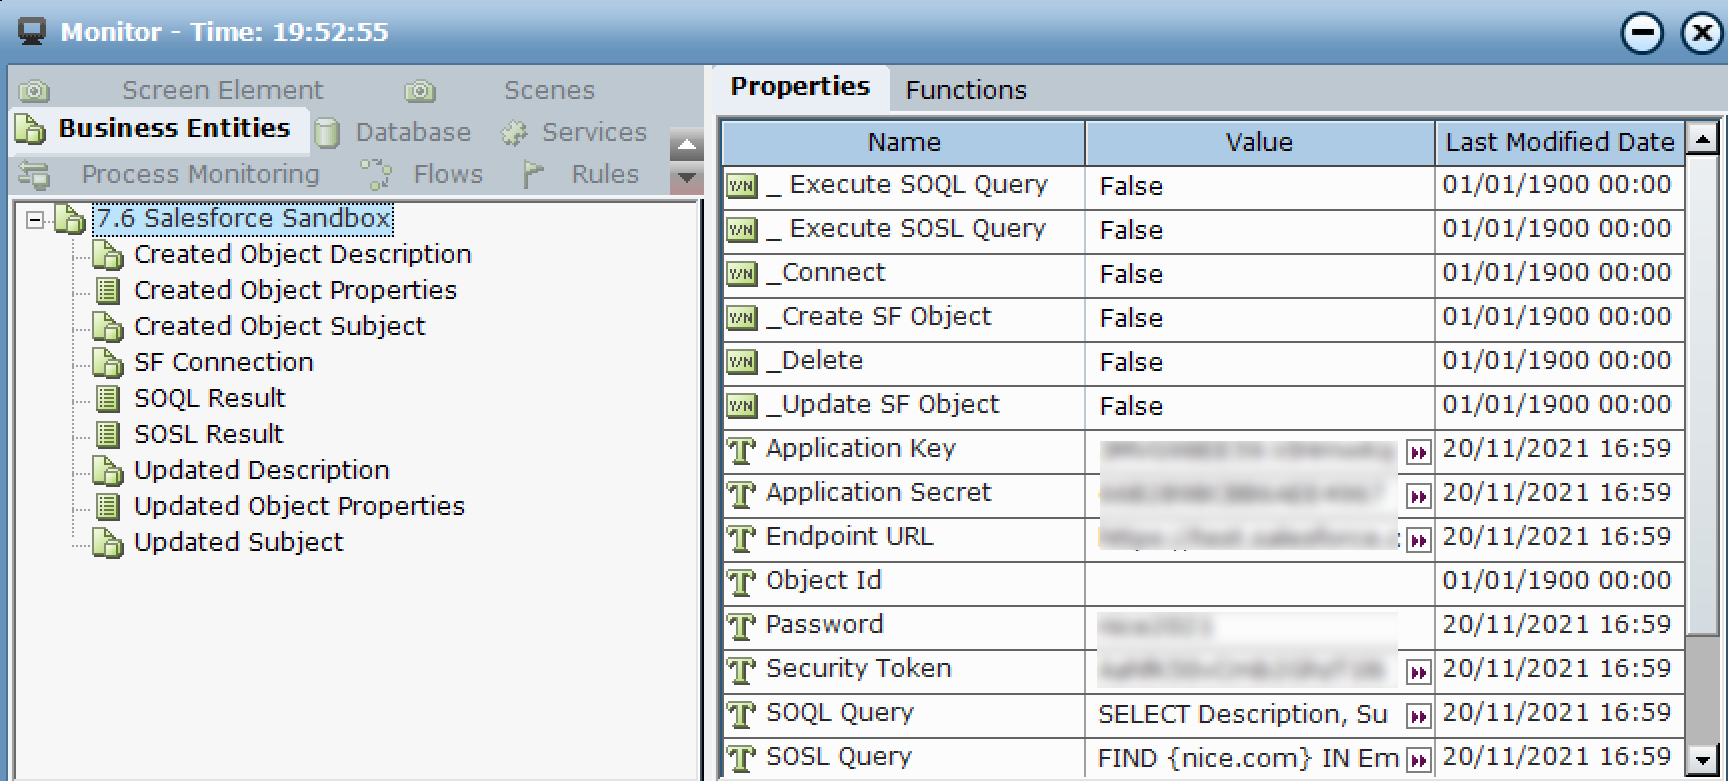
Task: Expand the Application Secret value
Action: (1418, 497)
